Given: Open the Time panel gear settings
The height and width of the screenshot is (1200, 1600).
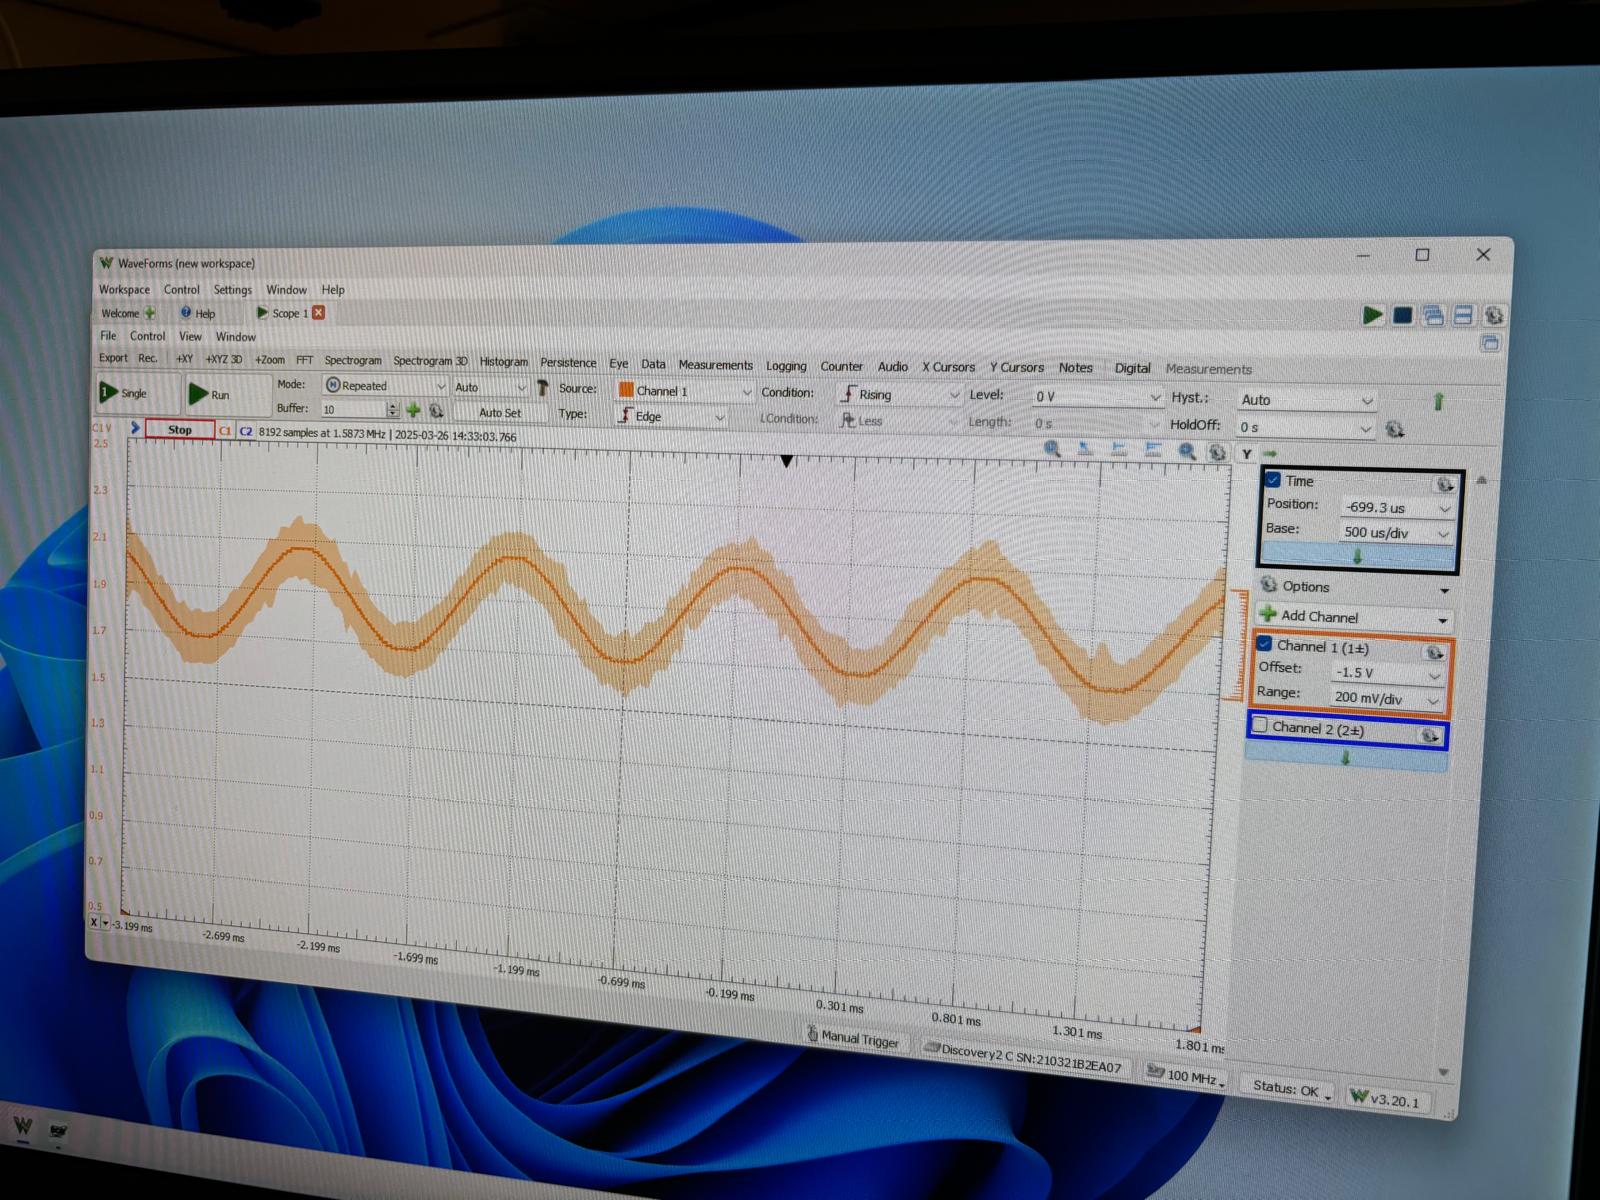Looking at the screenshot, I should pos(1444,485).
